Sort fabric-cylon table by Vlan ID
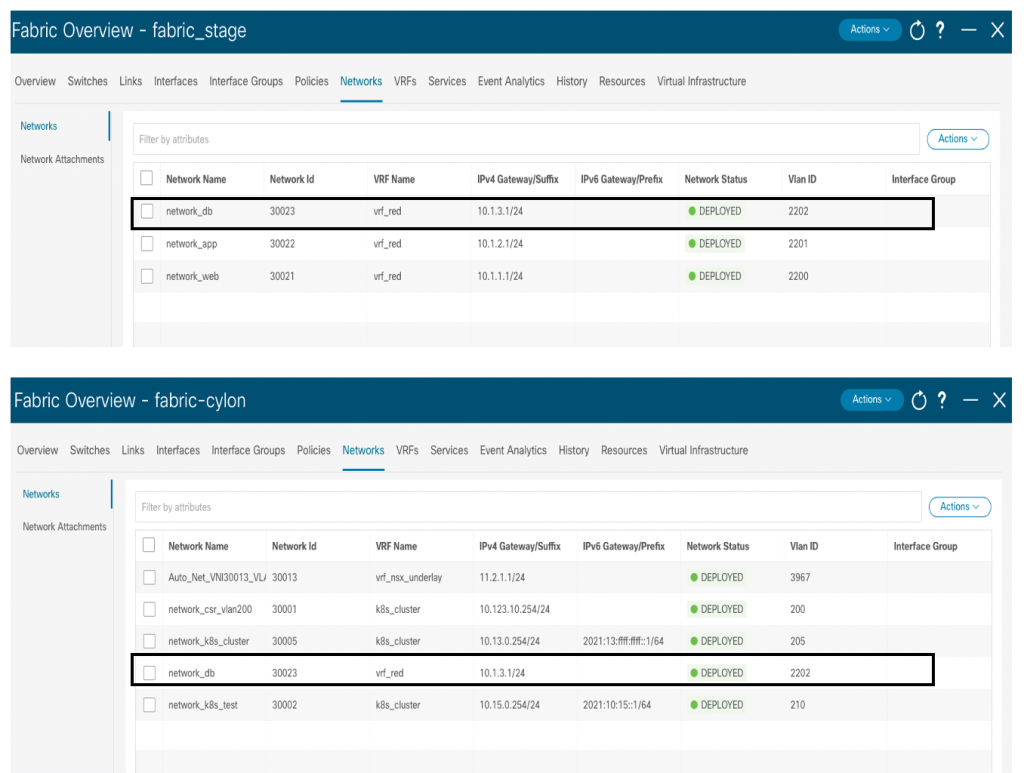 804,546
